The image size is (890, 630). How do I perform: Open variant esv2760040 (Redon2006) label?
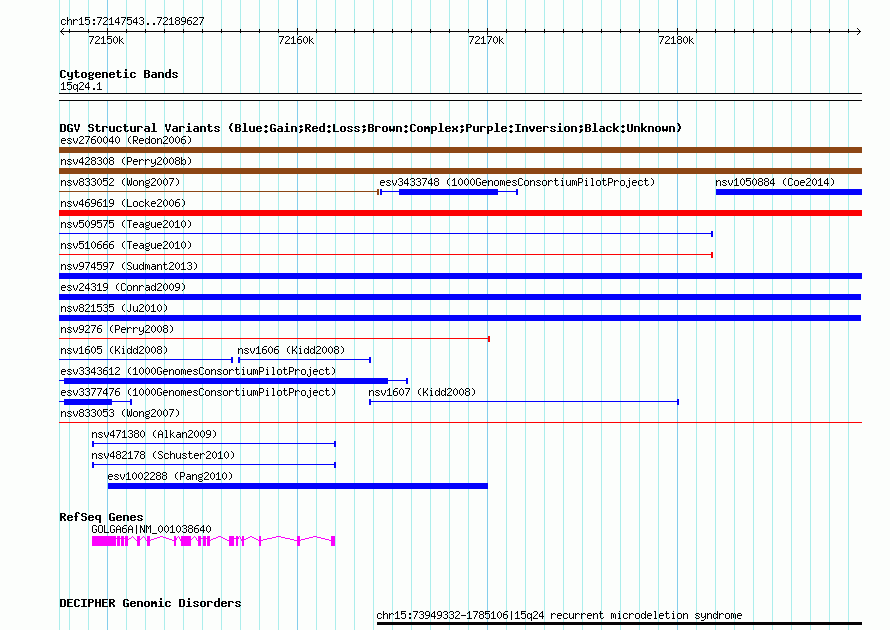tap(126, 140)
